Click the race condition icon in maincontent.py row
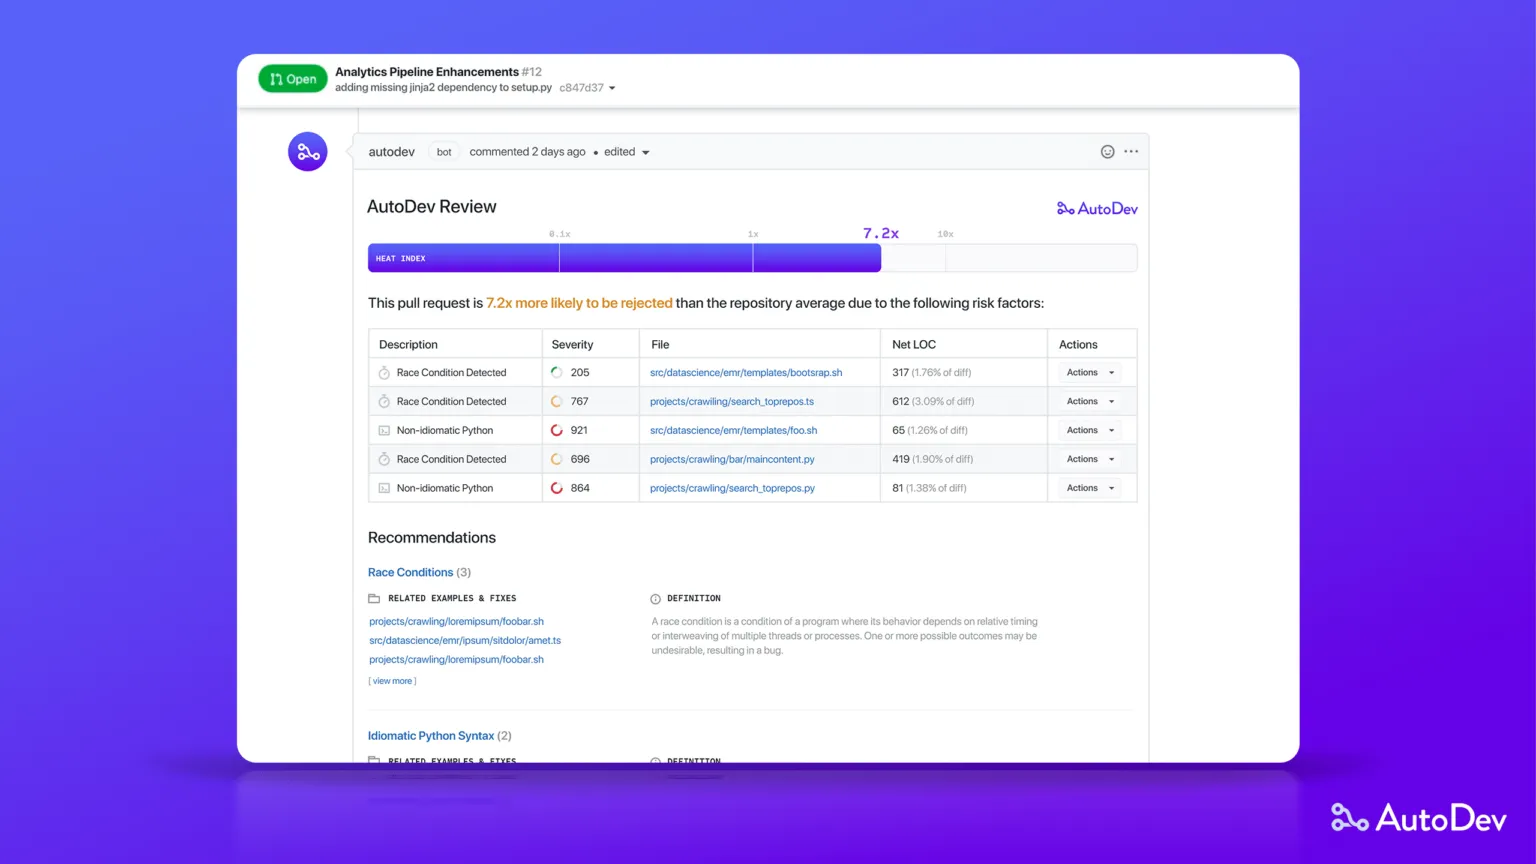Image resolution: width=1536 pixels, height=864 pixels. [x=384, y=459]
